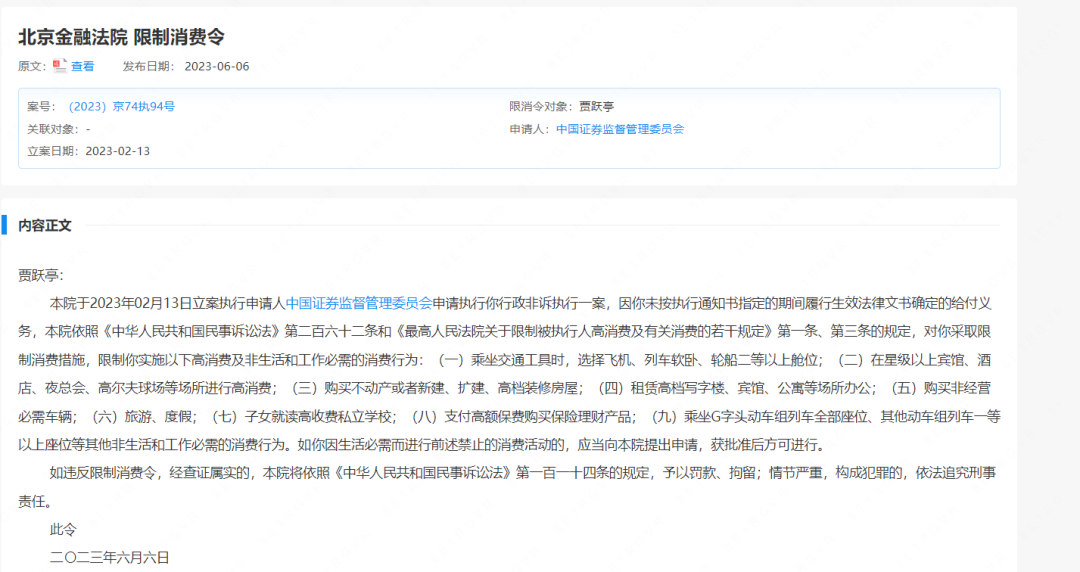The height and width of the screenshot is (572, 1080).
Task: Click the 原文 label near the title
Action: pyautogui.click(x=33, y=66)
